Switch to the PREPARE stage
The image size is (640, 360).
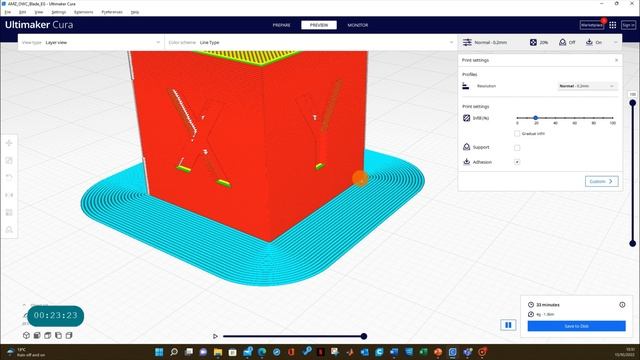281,25
